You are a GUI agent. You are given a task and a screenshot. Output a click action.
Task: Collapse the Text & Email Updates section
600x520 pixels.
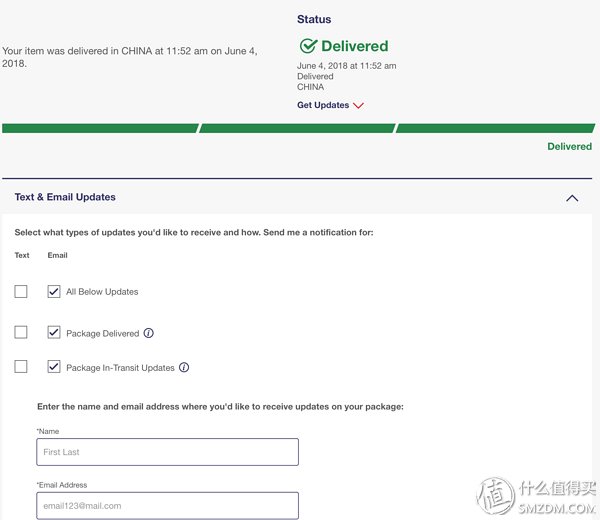(572, 198)
